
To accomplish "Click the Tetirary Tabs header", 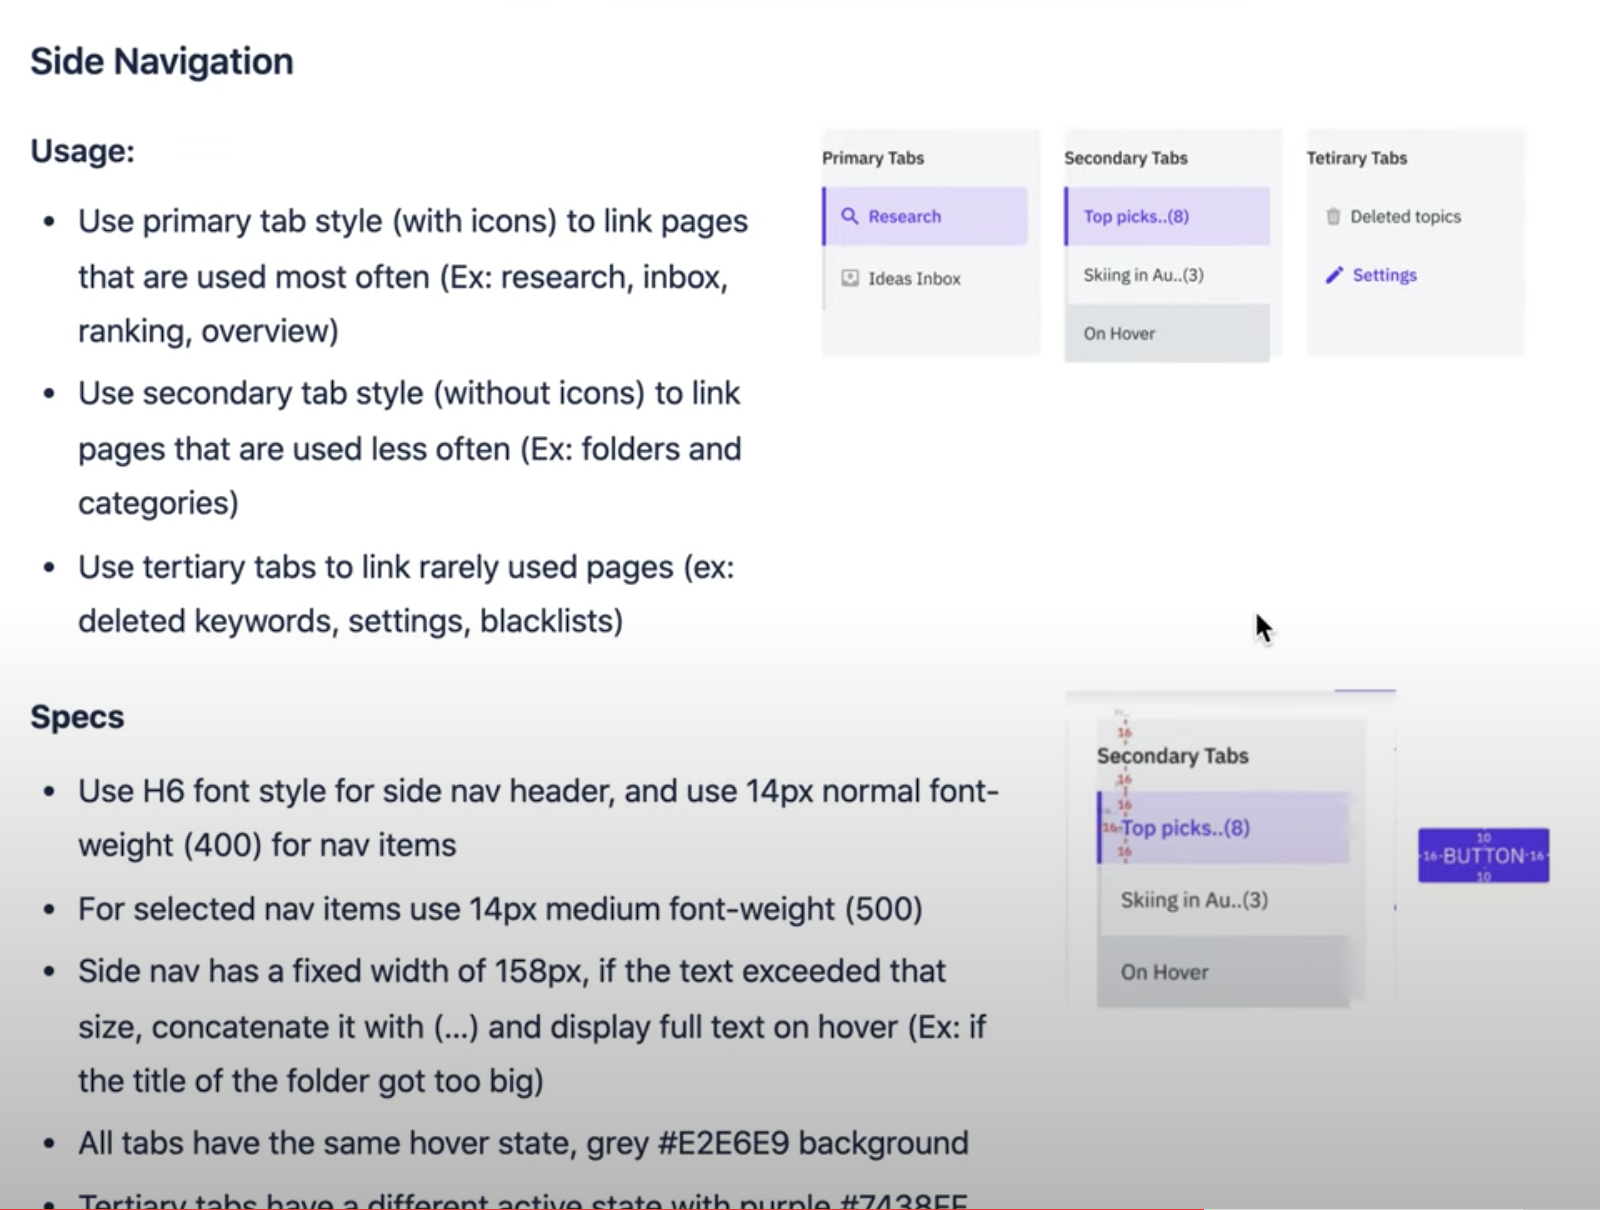I will 1356,158.
